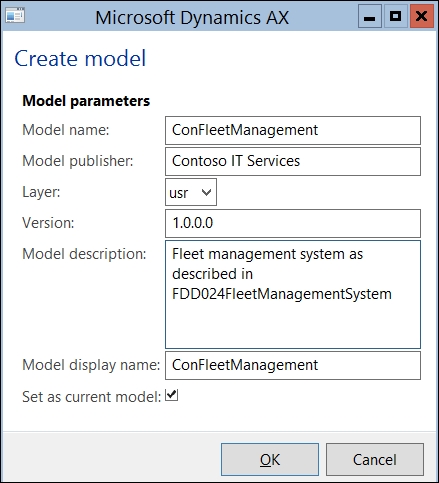Screen dimensions: 439x483
Task: Maximize the Microsoft Dynamics AX dialog
Action: (x=396, y=16)
